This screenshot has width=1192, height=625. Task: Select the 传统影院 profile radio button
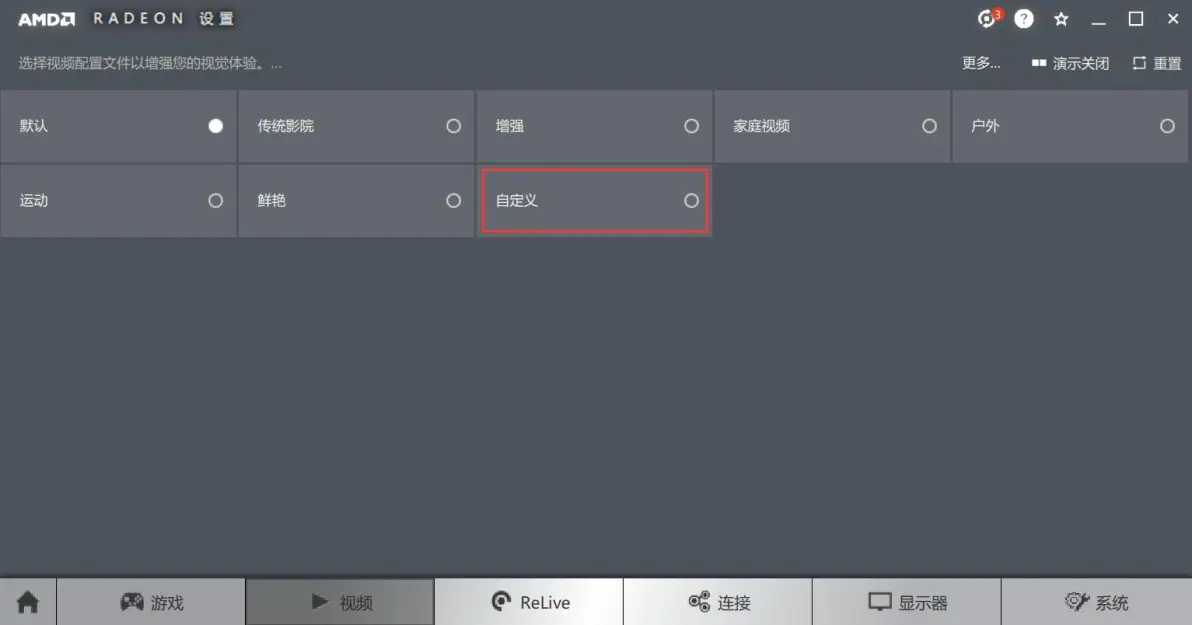tap(453, 126)
